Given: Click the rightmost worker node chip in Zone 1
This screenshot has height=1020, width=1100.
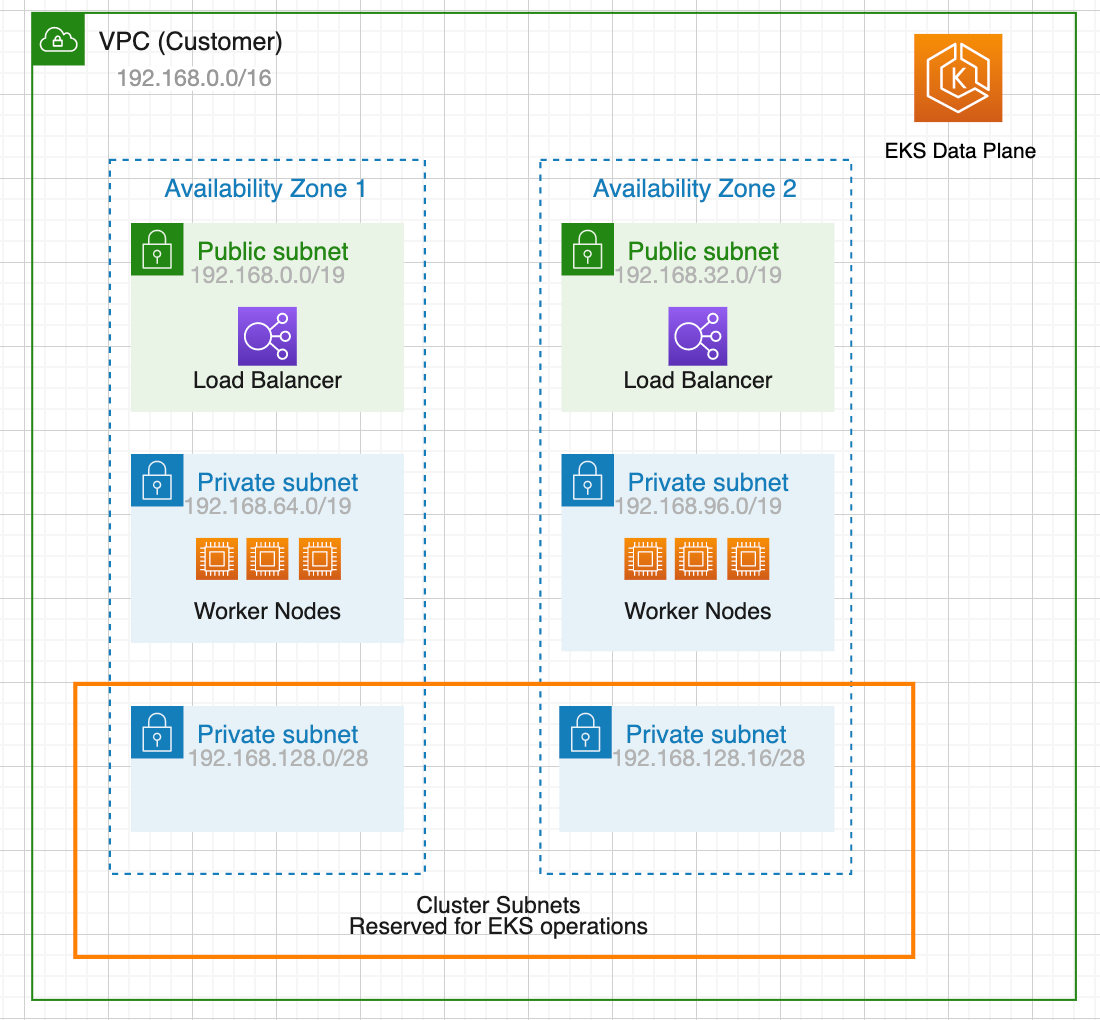Looking at the screenshot, I should click(320, 559).
